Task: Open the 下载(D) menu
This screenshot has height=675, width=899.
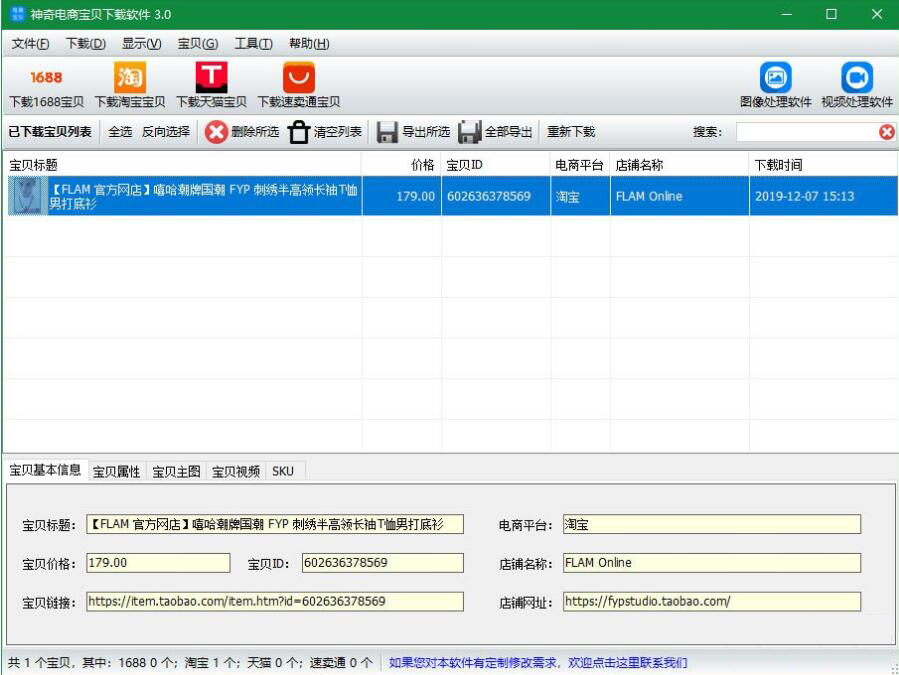Action: [x=86, y=44]
